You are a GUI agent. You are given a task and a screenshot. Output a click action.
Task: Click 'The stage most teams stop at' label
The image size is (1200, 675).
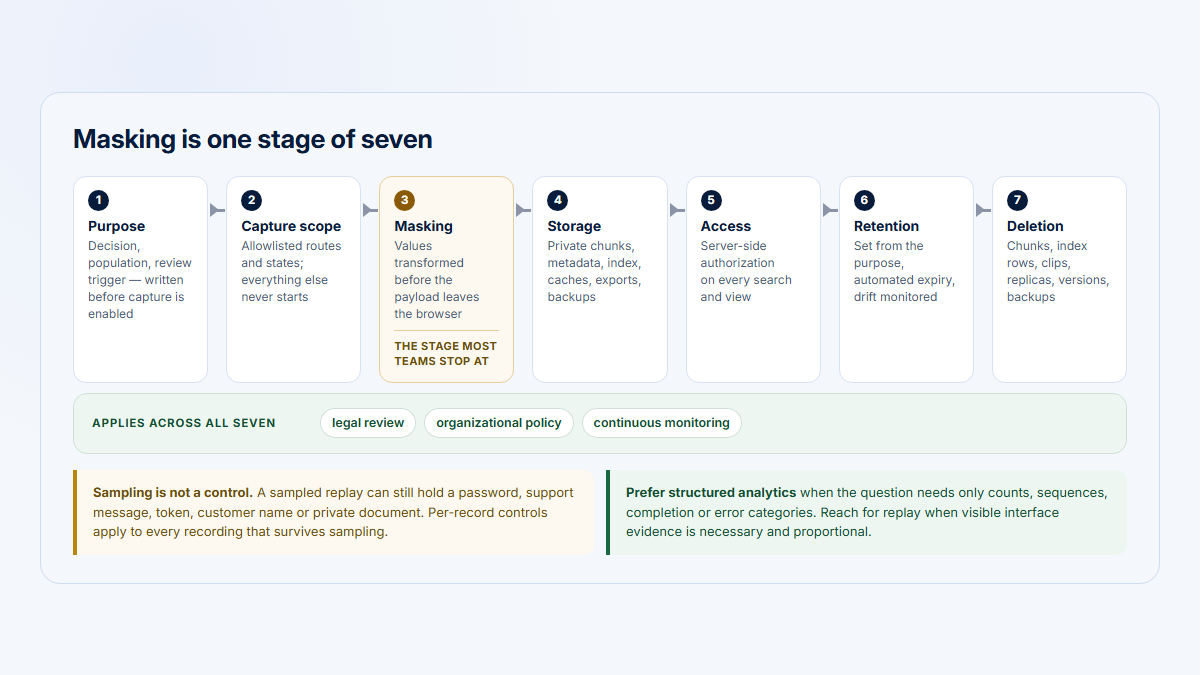coord(446,353)
